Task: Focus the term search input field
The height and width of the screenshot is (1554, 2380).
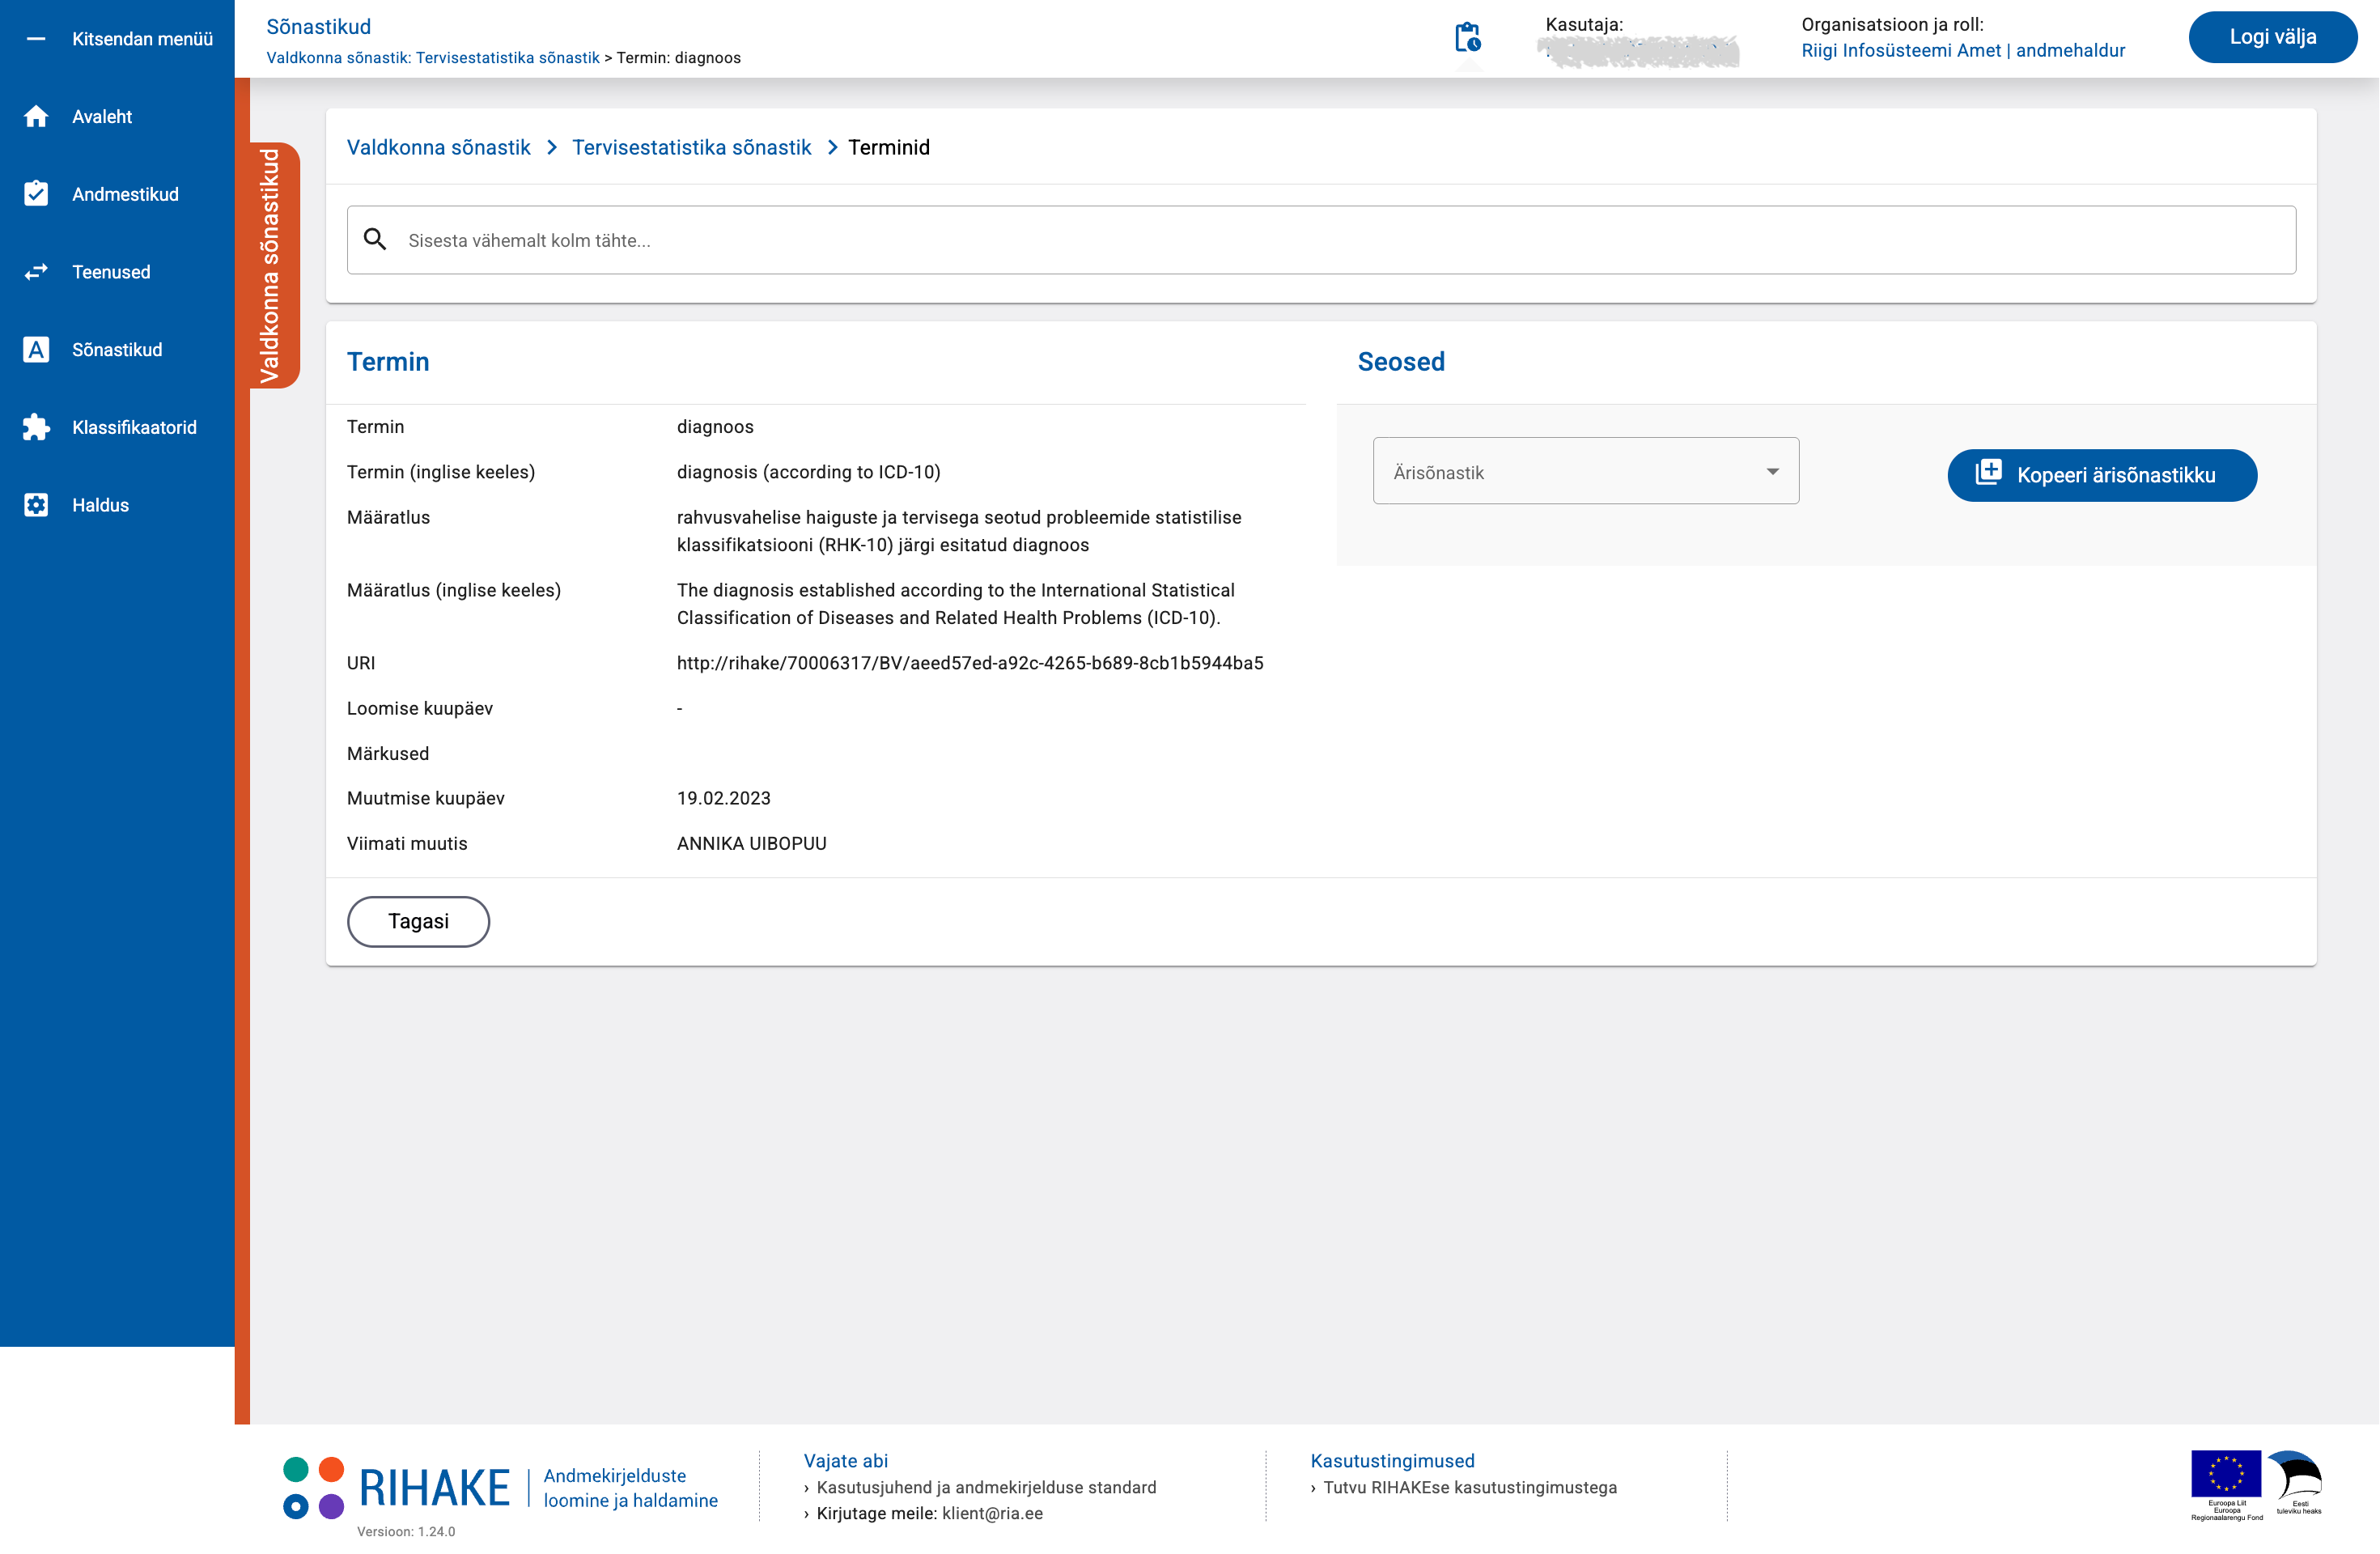Action: coord(1340,240)
